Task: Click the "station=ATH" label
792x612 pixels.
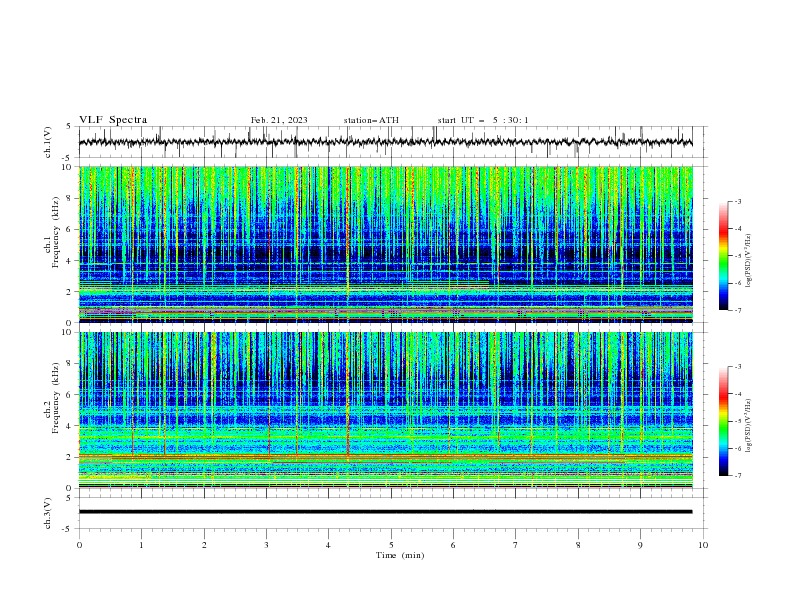Action: pos(371,120)
